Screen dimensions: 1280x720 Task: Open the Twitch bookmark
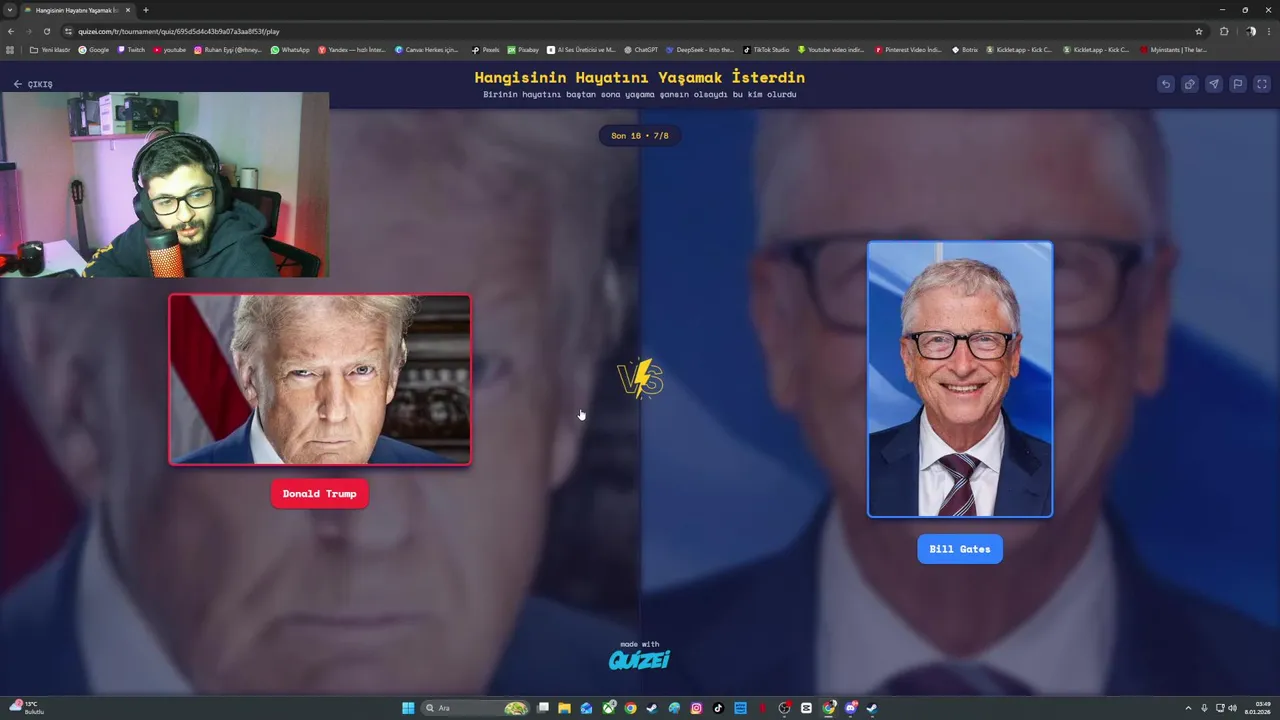pyautogui.click(x=131, y=49)
